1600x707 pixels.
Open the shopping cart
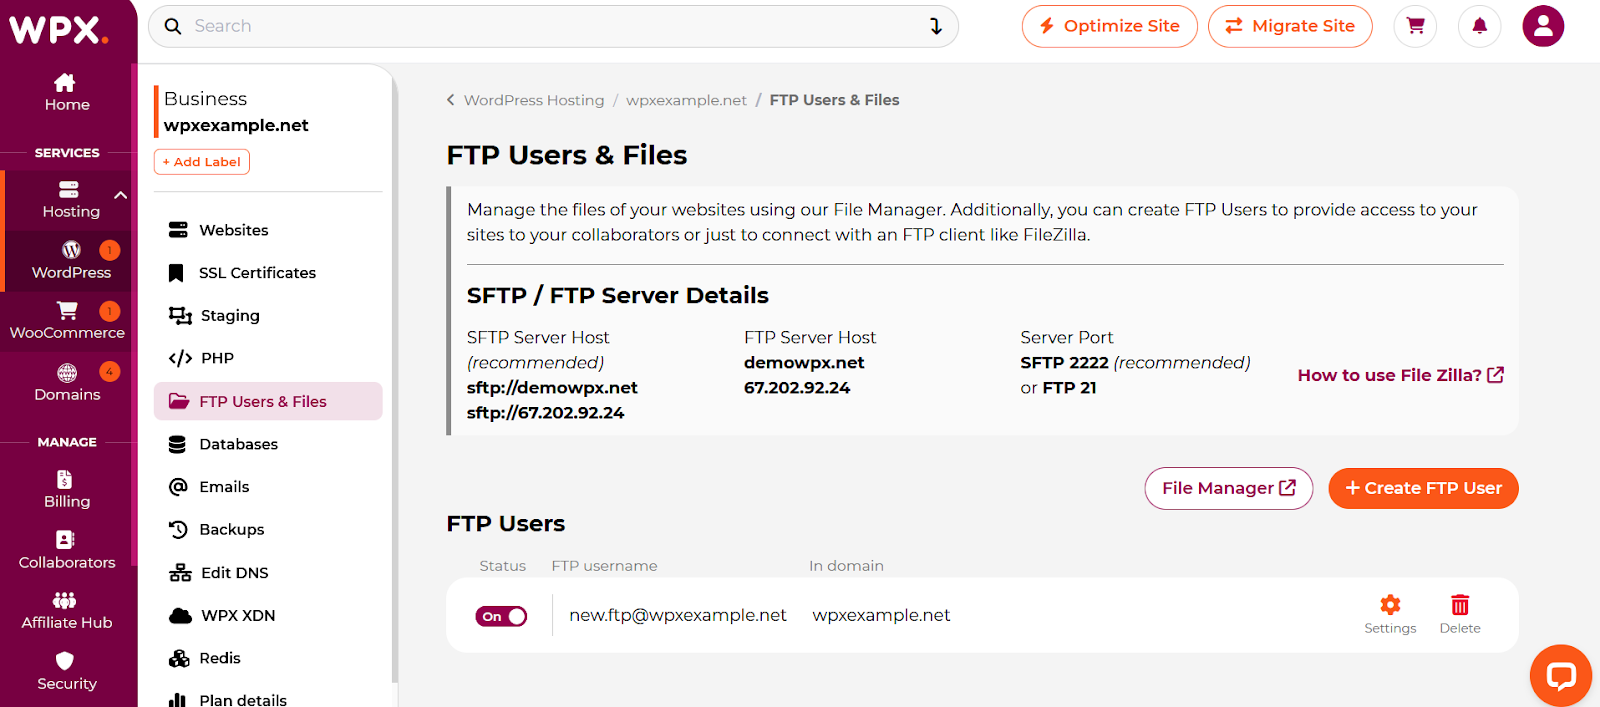point(1416,26)
